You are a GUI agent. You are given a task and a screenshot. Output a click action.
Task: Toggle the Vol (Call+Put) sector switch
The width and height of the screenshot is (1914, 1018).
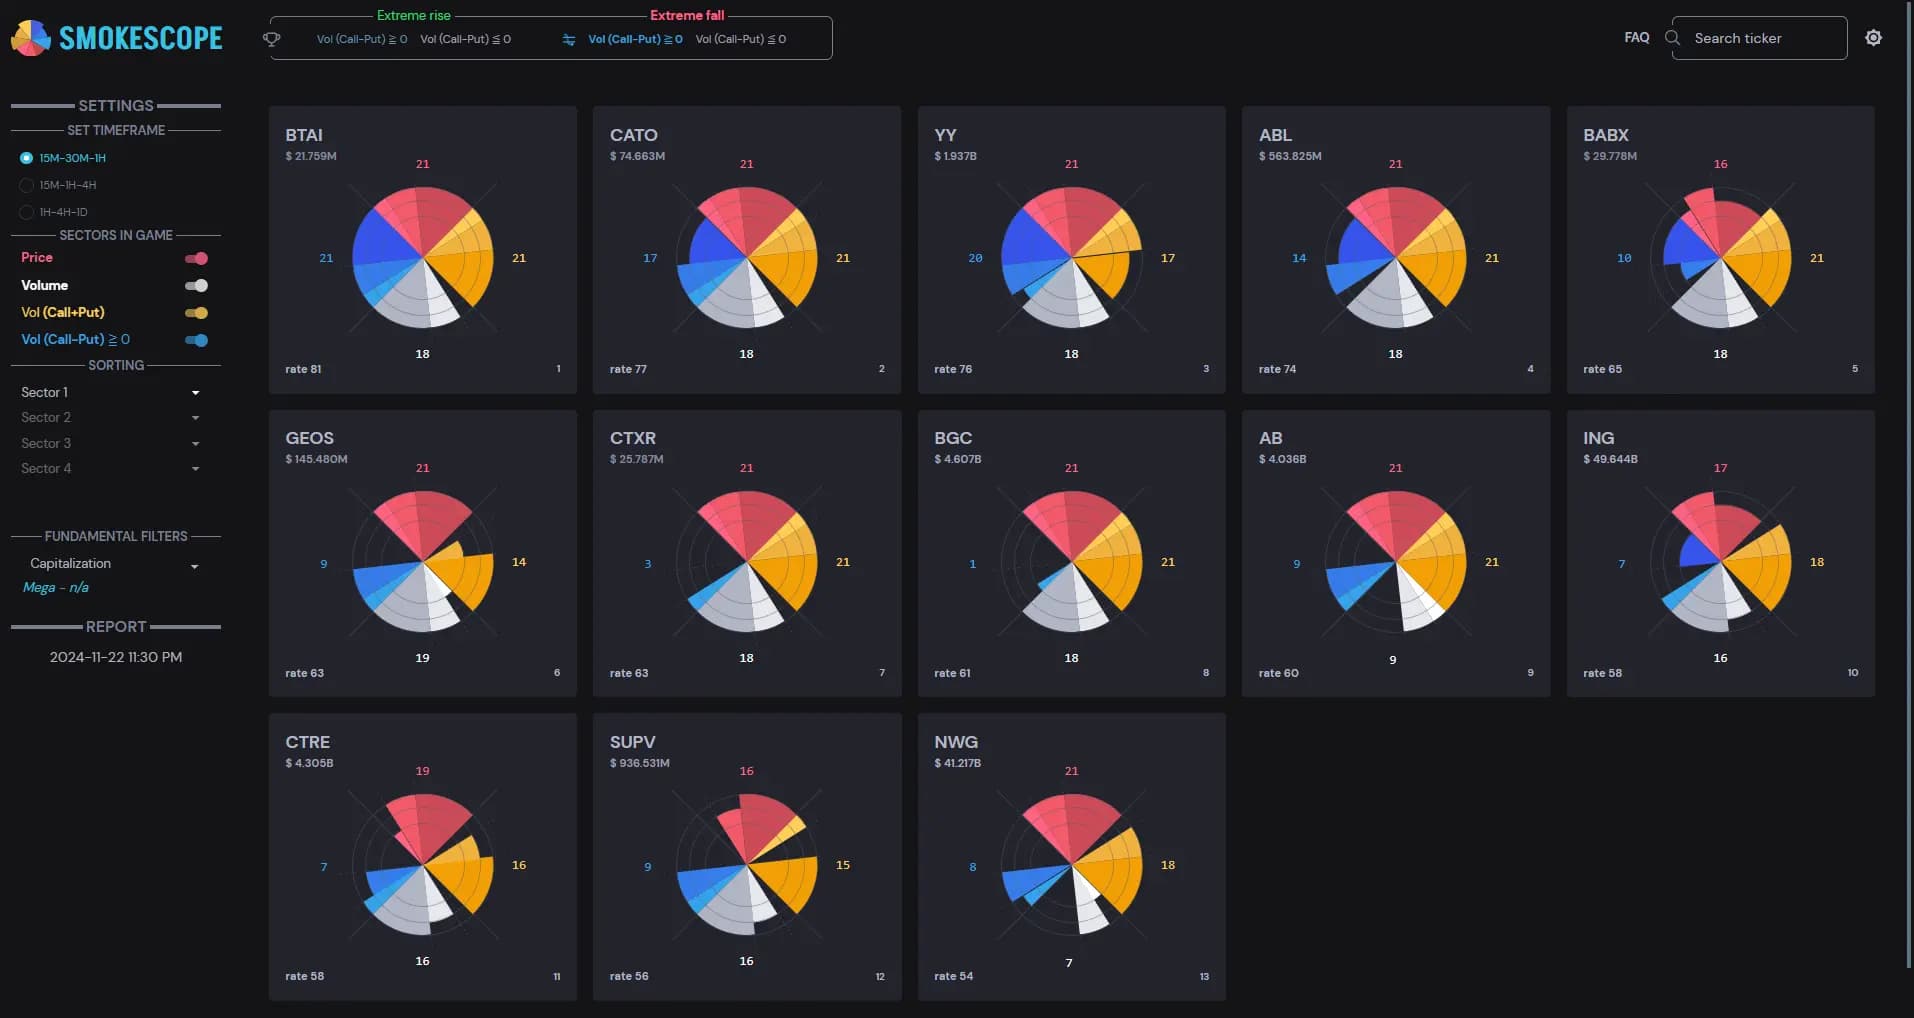[196, 313]
